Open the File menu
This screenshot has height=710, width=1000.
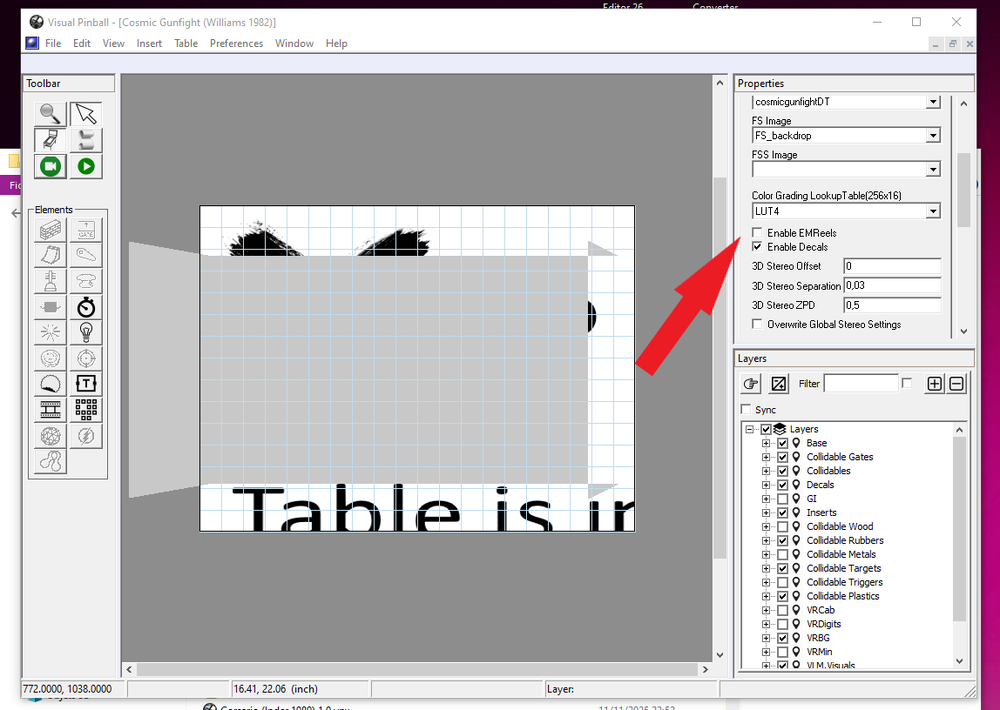(x=53, y=43)
